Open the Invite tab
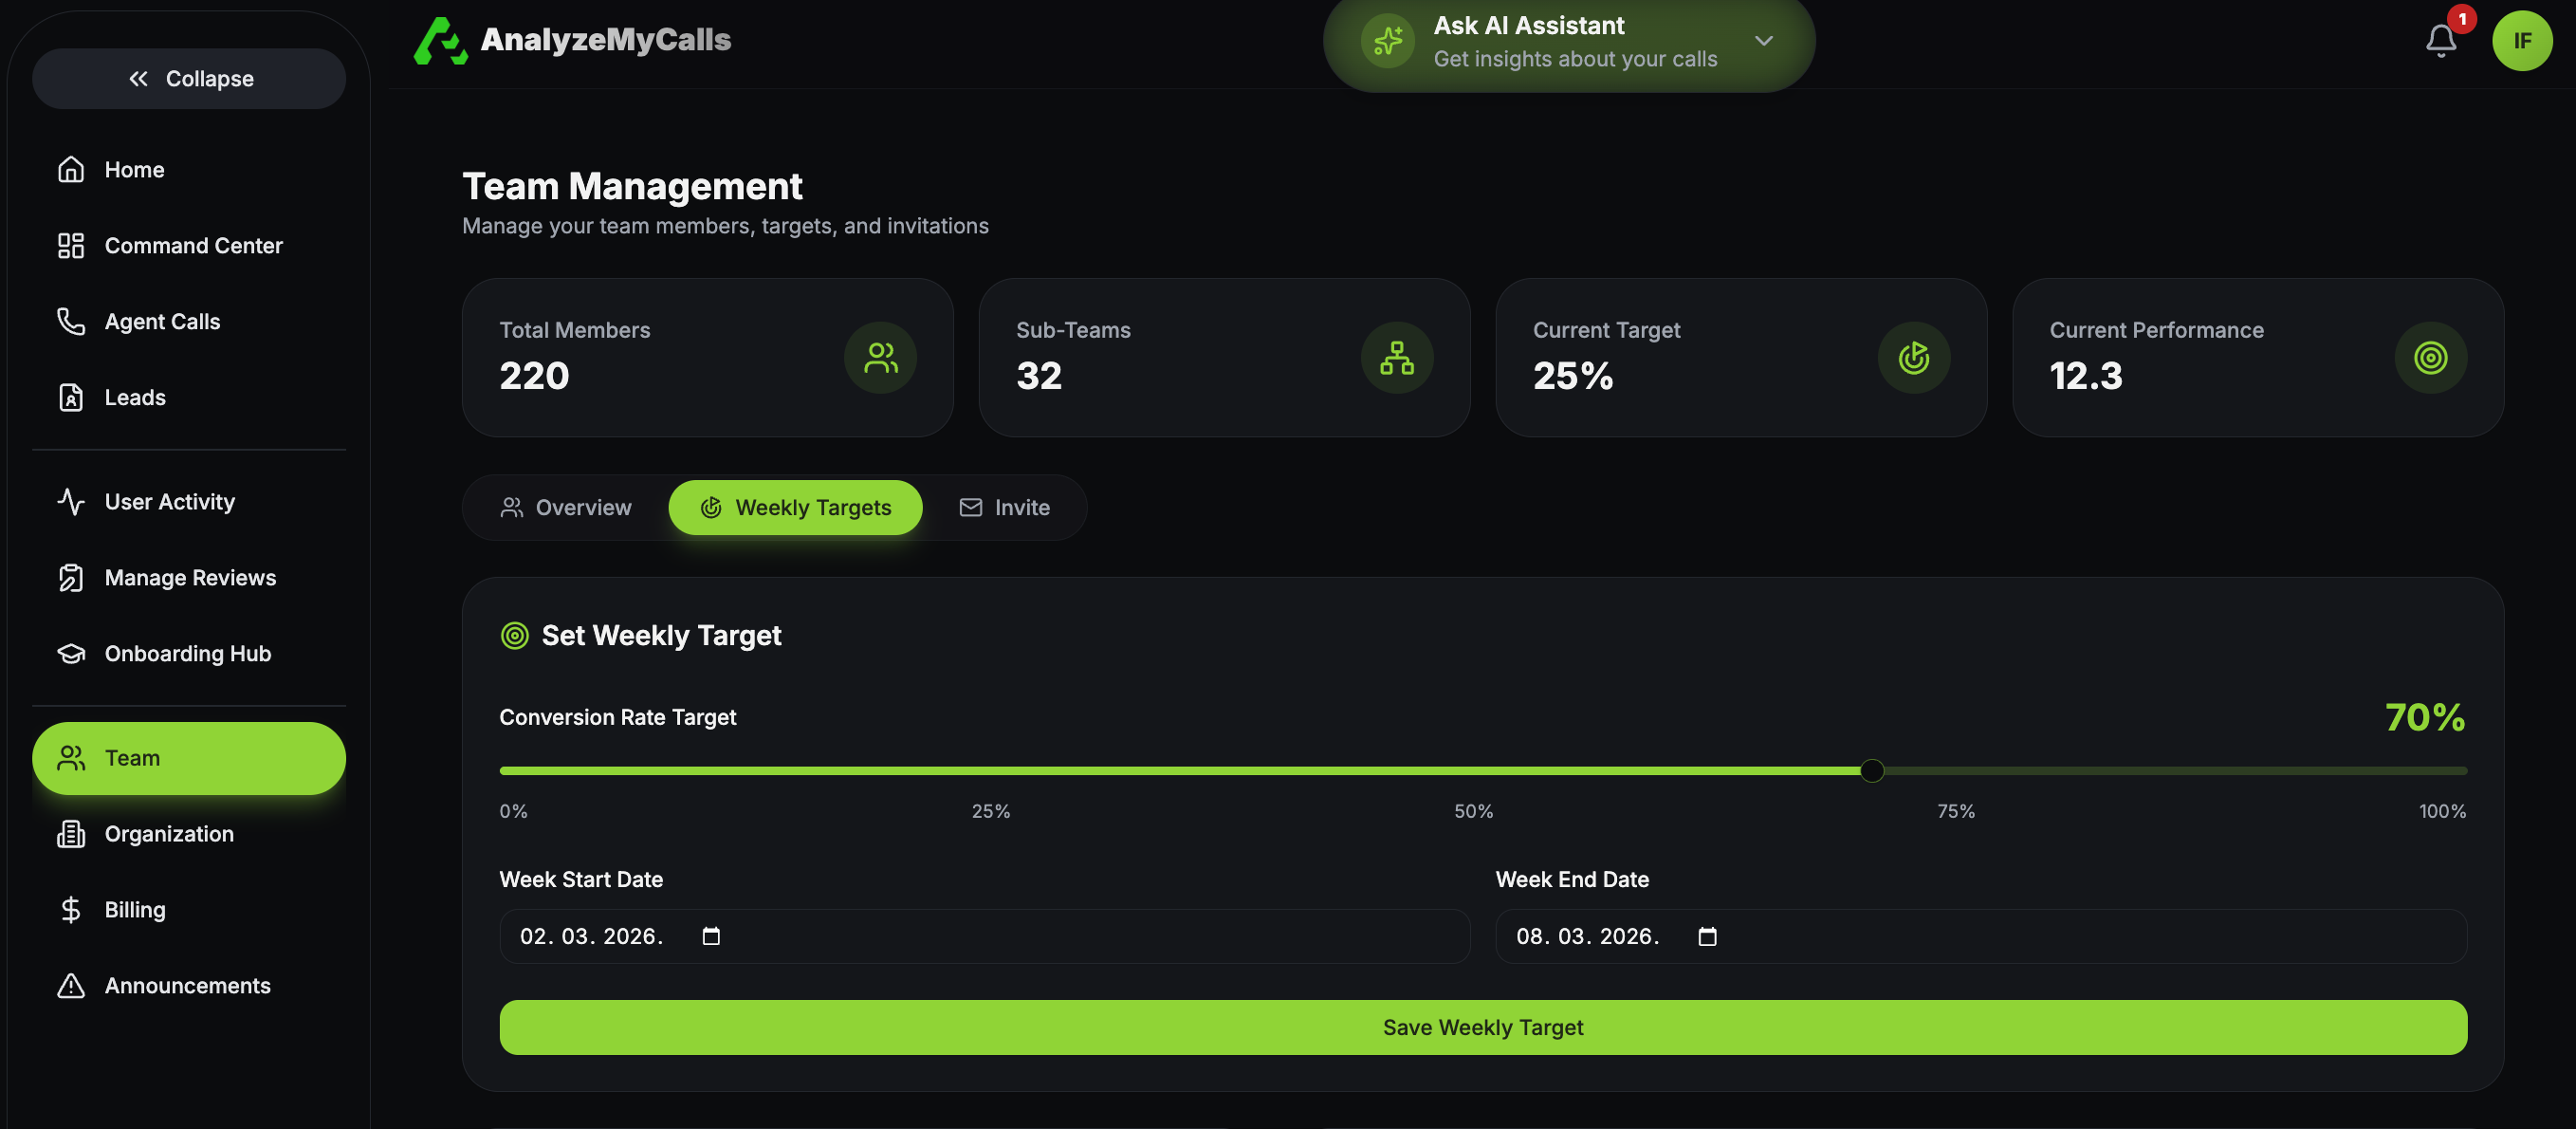Screen dimensions: 2576x1129 pos(1004,508)
